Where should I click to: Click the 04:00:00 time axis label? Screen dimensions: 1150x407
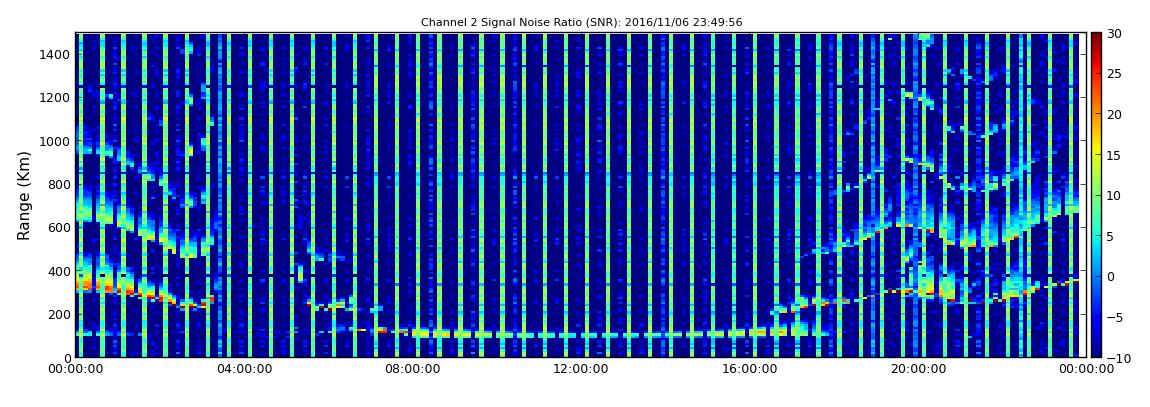pos(243,370)
